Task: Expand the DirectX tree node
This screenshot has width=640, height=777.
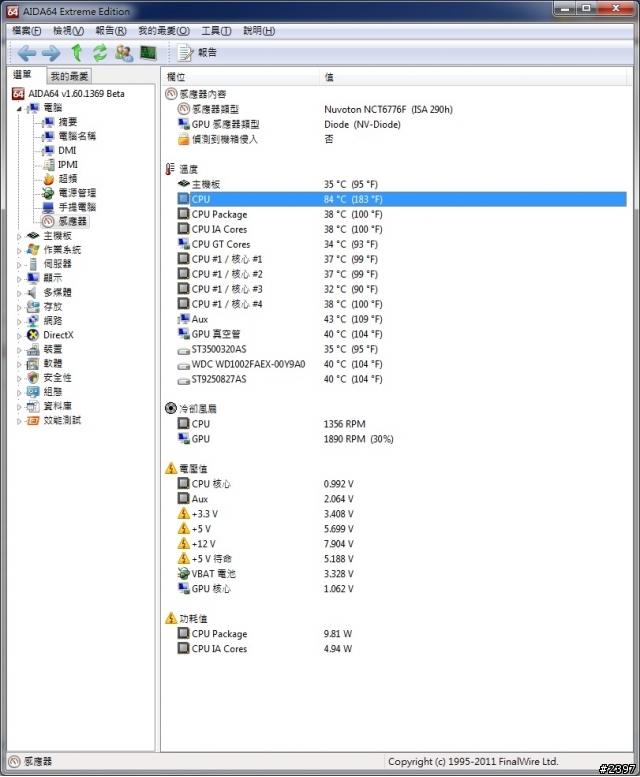Action: pyautogui.click(x=19, y=336)
